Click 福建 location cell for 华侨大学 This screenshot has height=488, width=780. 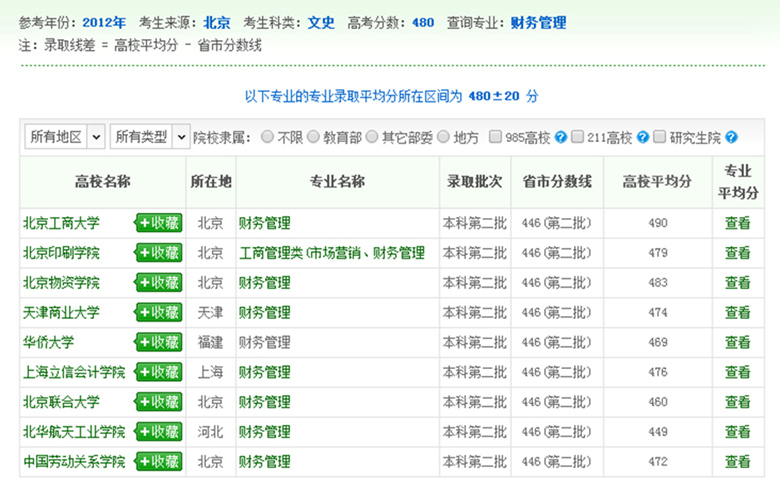(x=210, y=342)
